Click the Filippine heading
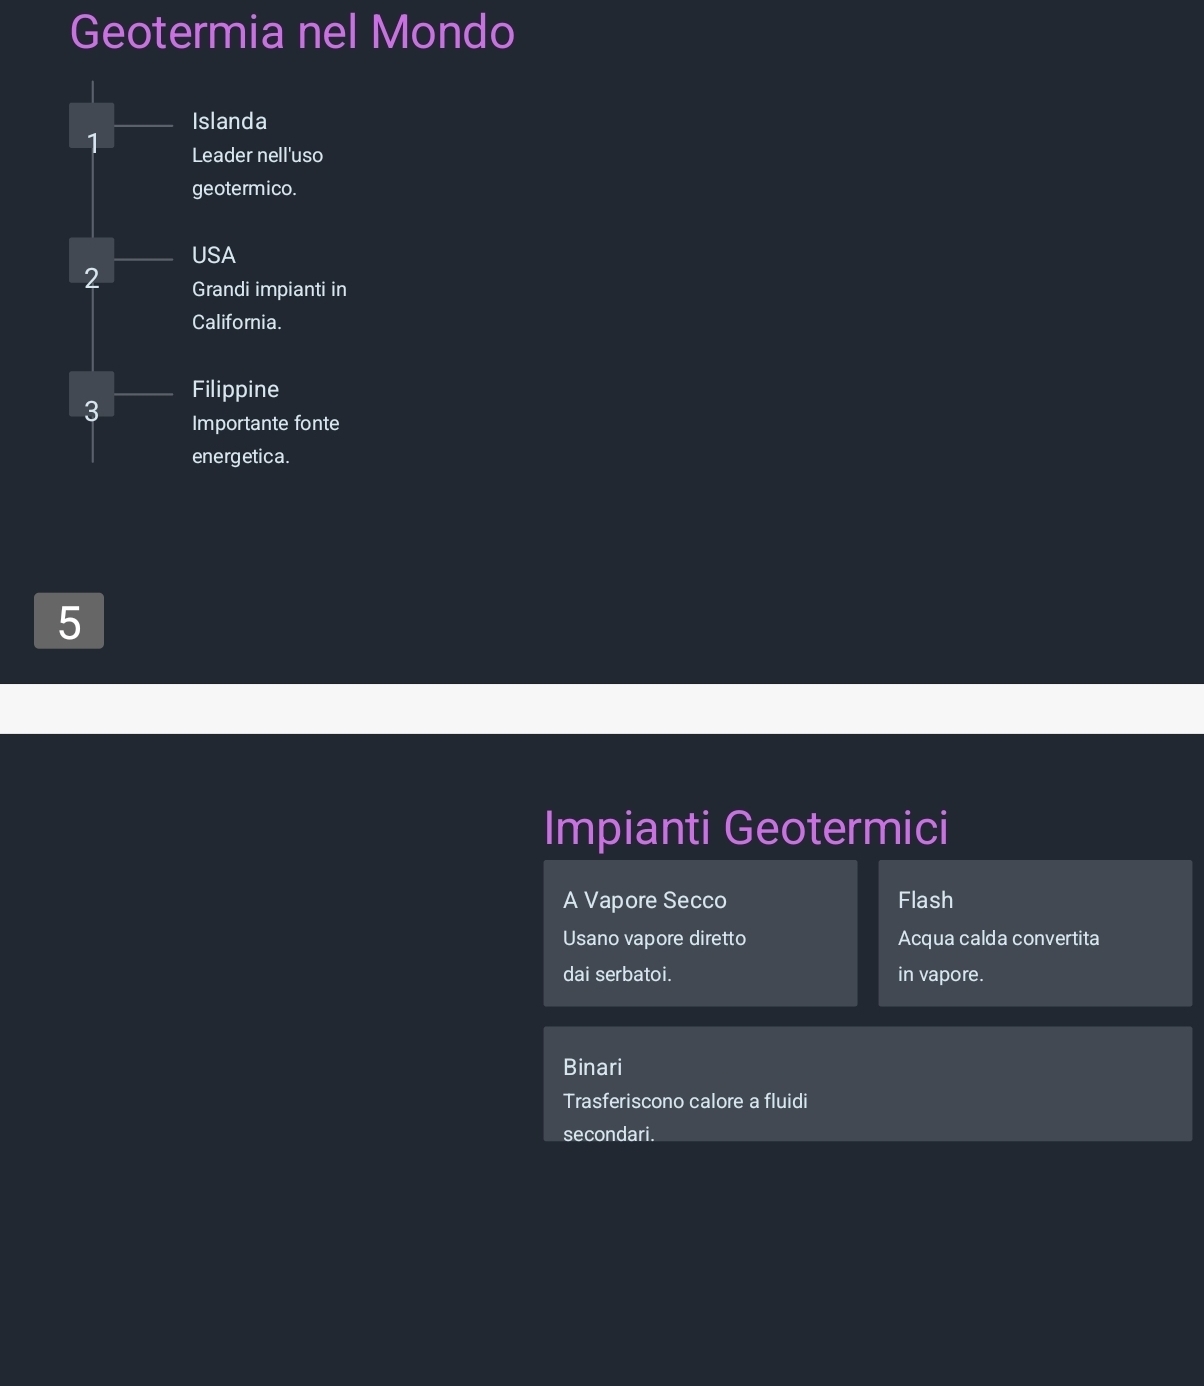This screenshot has width=1204, height=1386. [x=235, y=389]
